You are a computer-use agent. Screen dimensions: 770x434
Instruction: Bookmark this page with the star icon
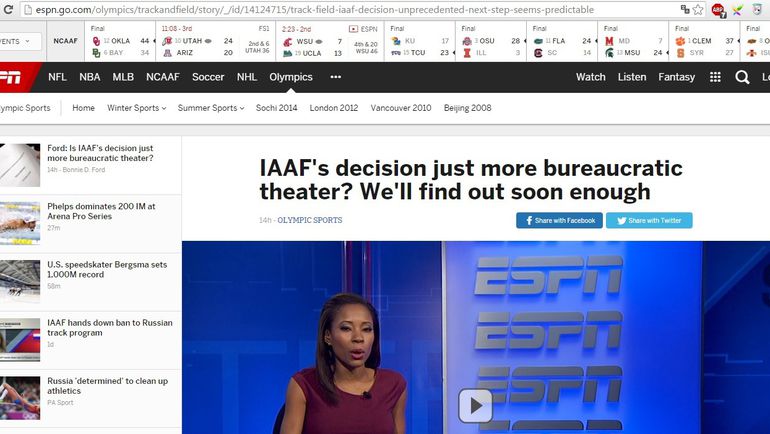tap(698, 9)
